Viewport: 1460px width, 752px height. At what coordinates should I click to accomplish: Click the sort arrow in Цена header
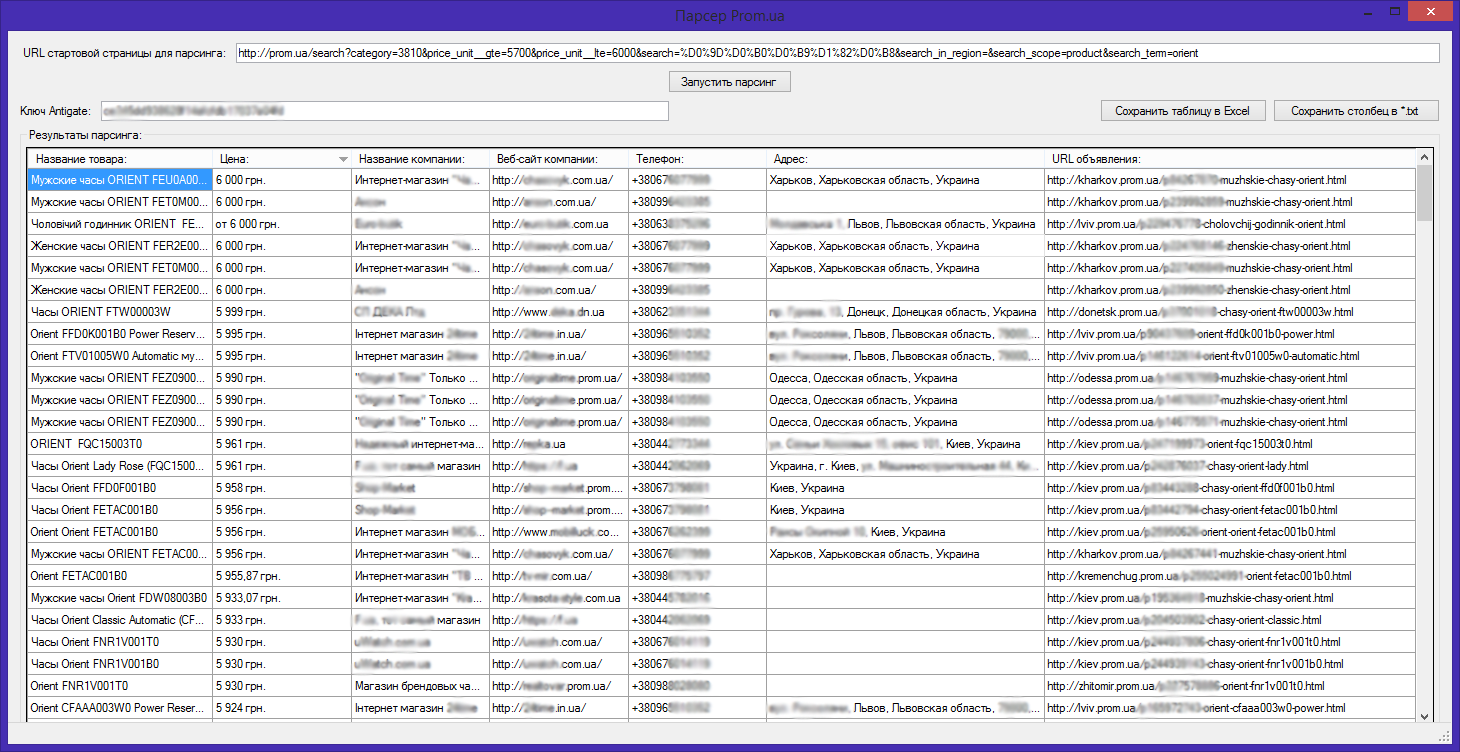tap(343, 159)
